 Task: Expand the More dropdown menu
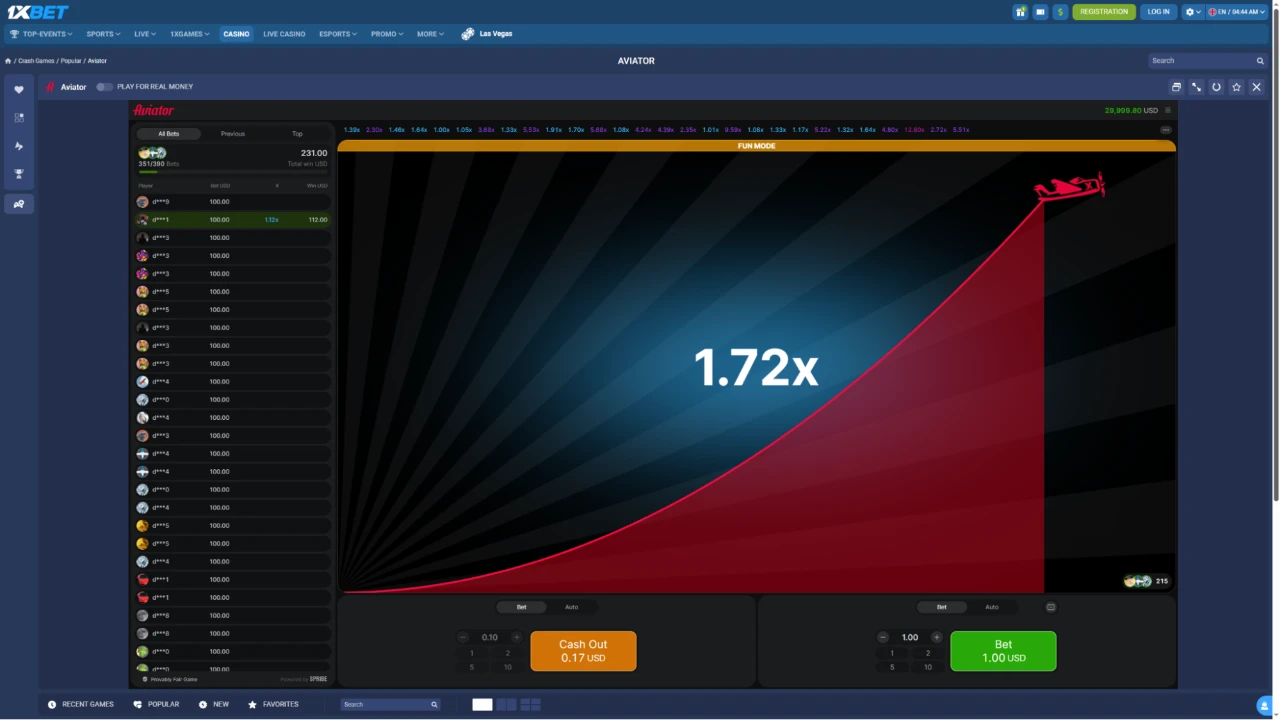pos(430,34)
